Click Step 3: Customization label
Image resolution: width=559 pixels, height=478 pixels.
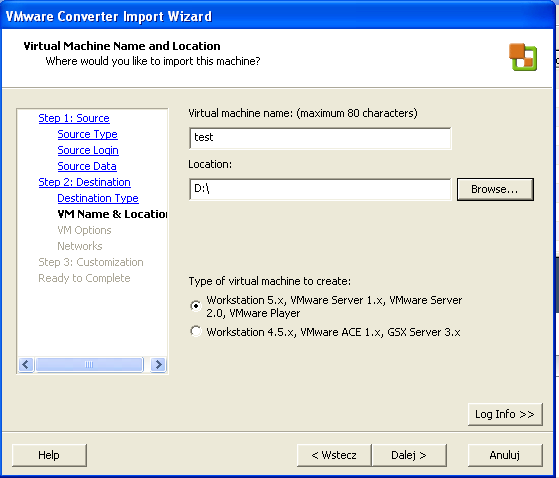tap(91, 262)
